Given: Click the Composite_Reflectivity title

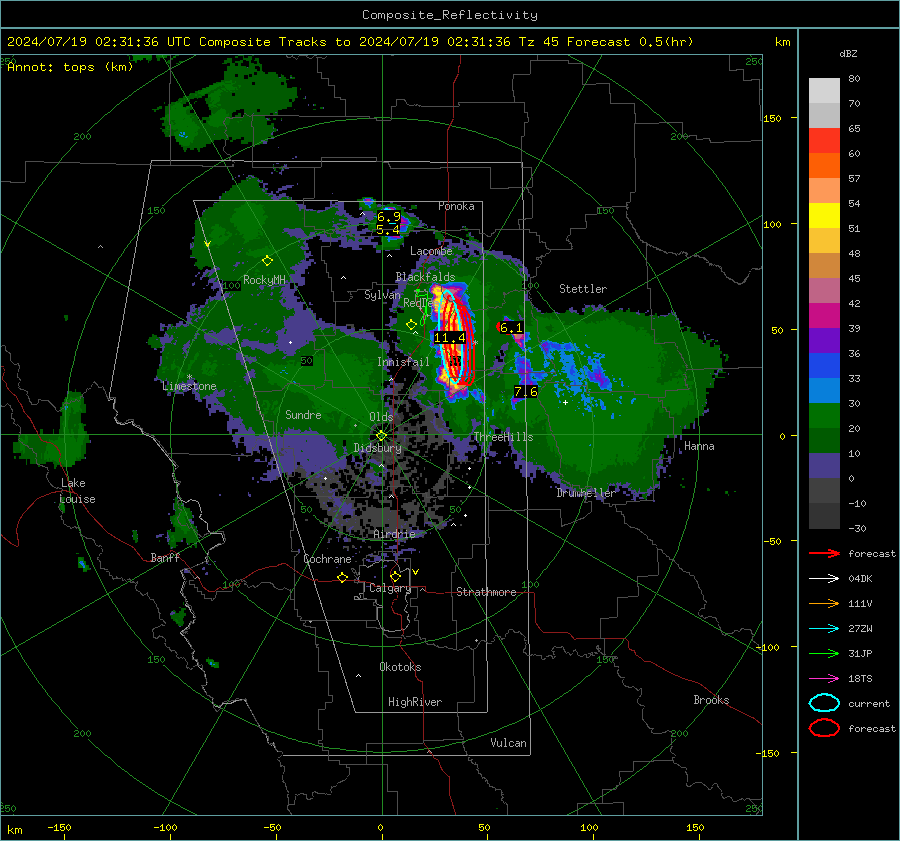Looking at the screenshot, I should pos(450,15).
